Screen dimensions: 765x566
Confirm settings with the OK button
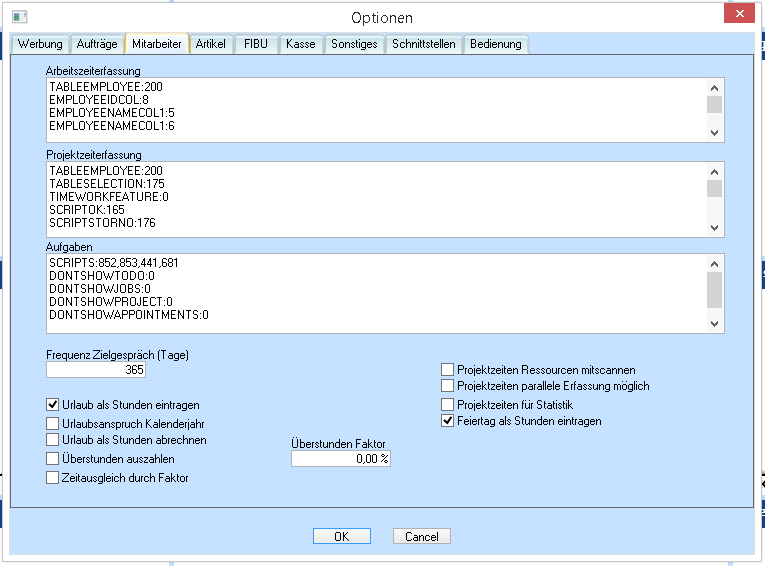341,536
